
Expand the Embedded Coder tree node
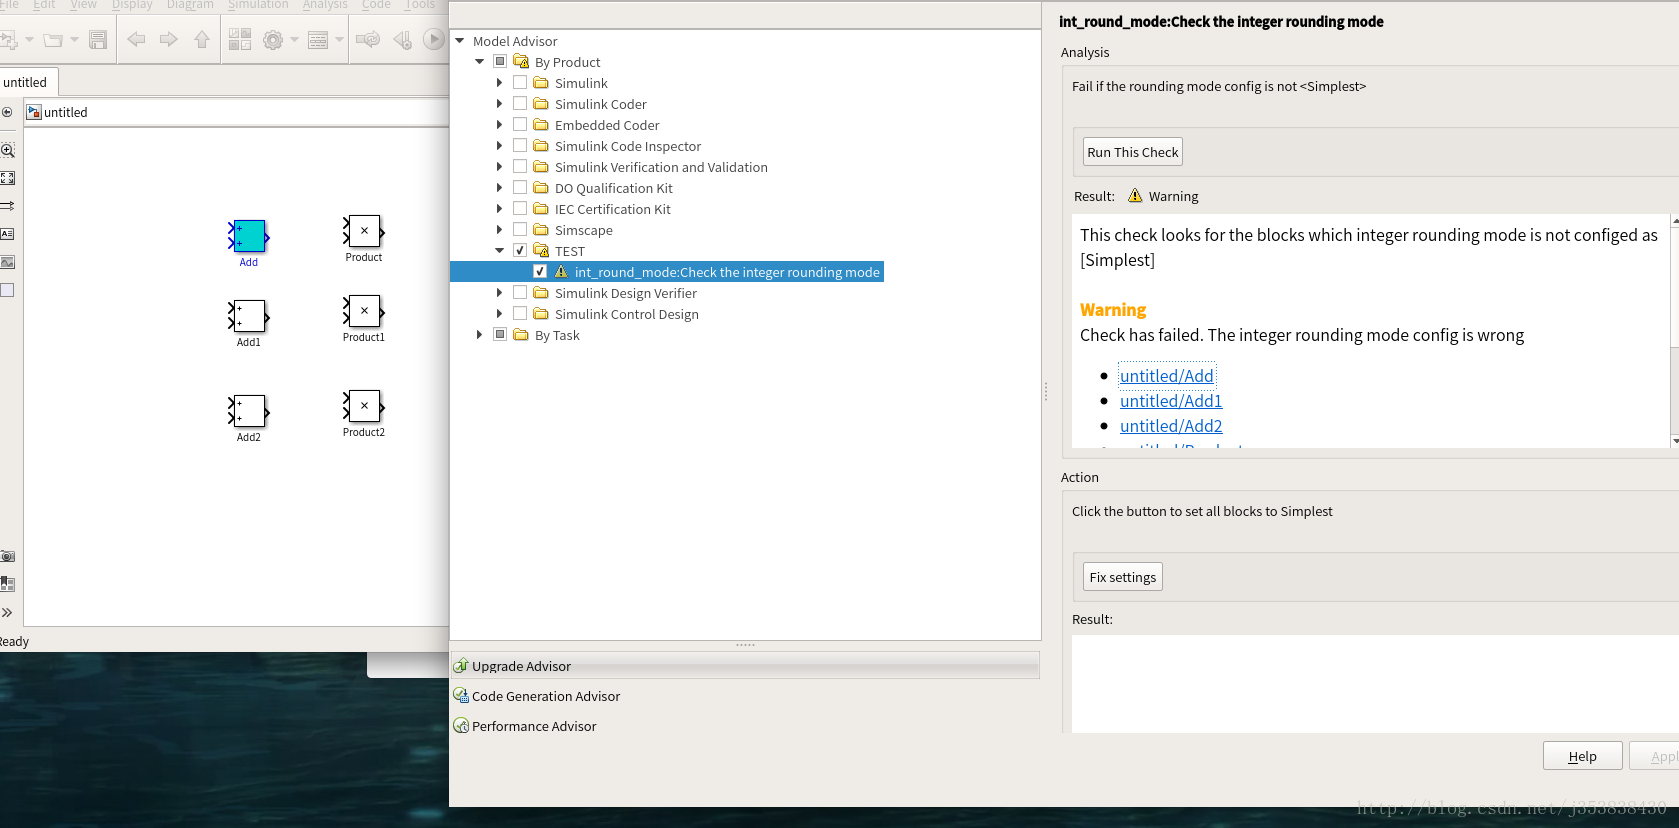[x=500, y=125]
